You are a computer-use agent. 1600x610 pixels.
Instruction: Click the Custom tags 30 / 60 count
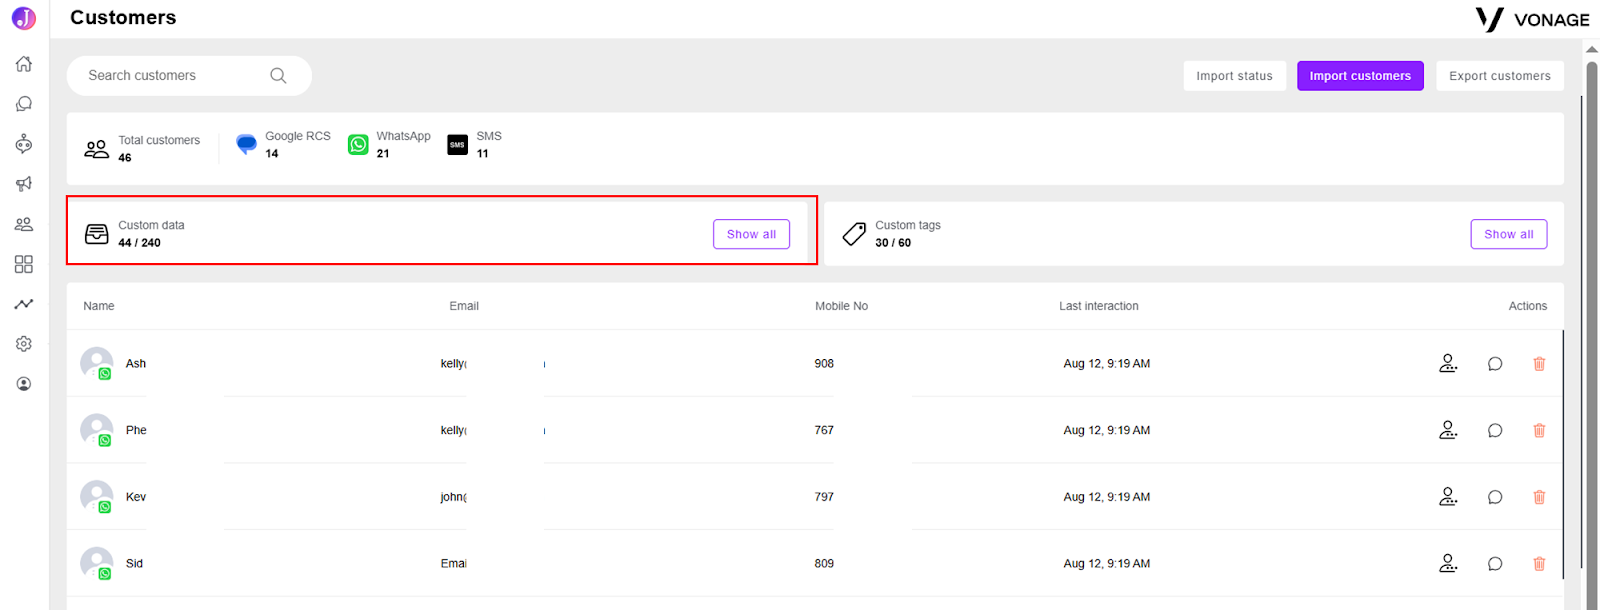coord(893,243)
